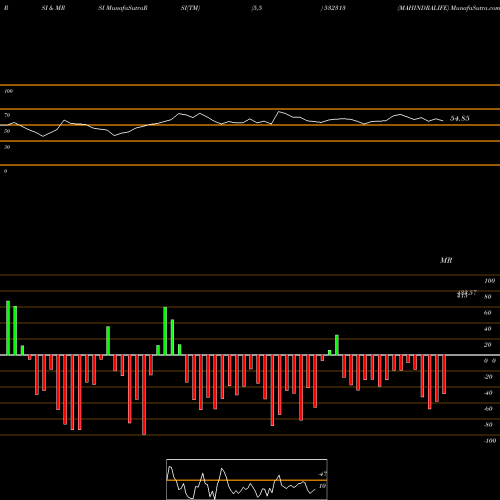Image resolution: width=500 pixels, height=500 pixels.
Task: Click the MR axis label -60
Action: 488,409
